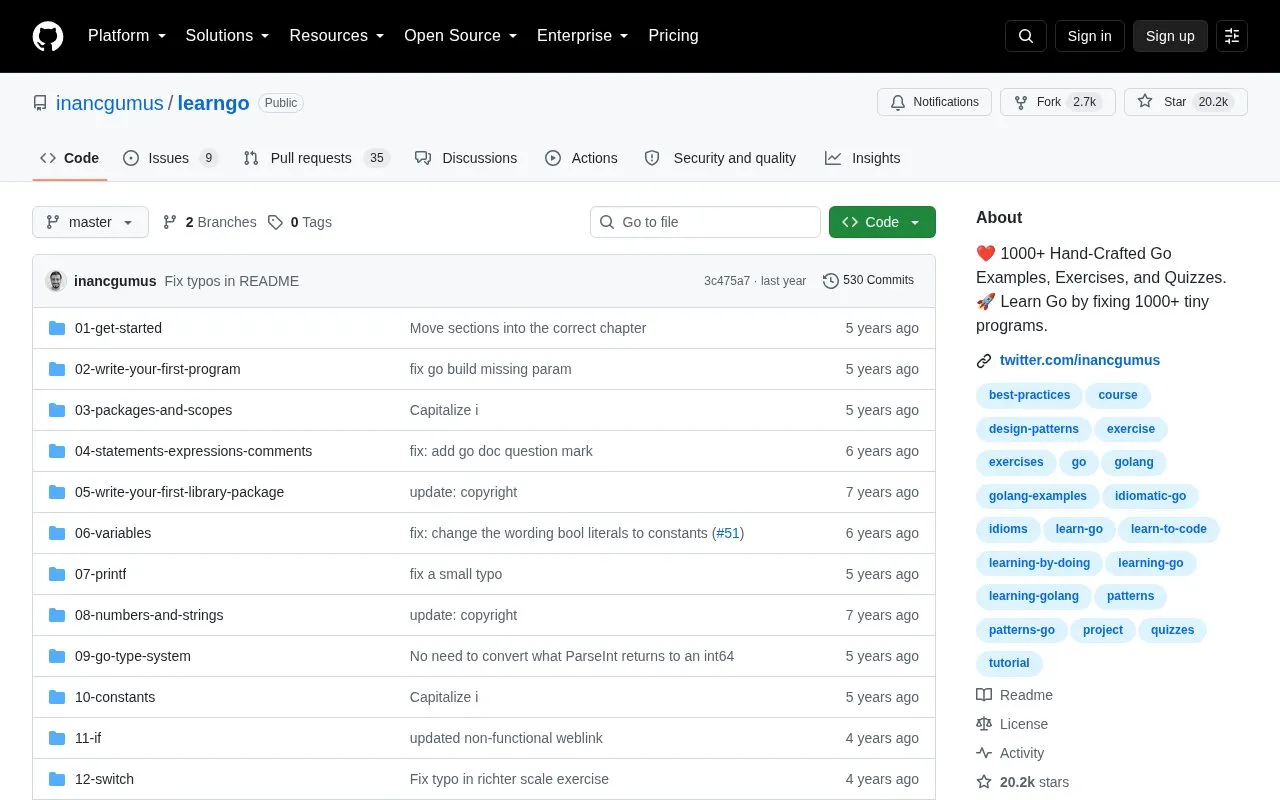Click the bell icon in Notifications
Image resolution: width=1280 pixels, height=800 pixels.
tap(898, 102)
